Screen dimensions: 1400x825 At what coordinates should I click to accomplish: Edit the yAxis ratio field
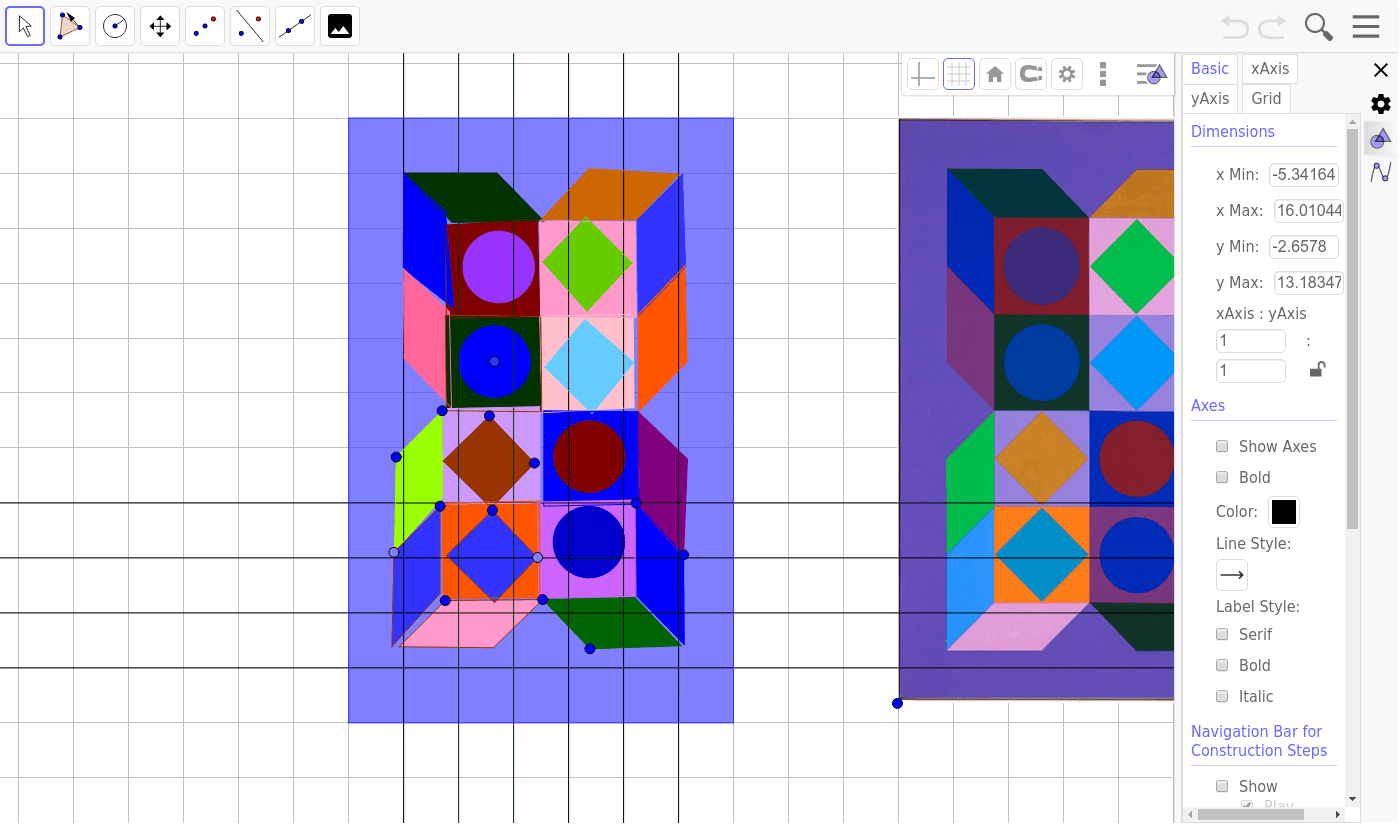[x=1251, y=371]
